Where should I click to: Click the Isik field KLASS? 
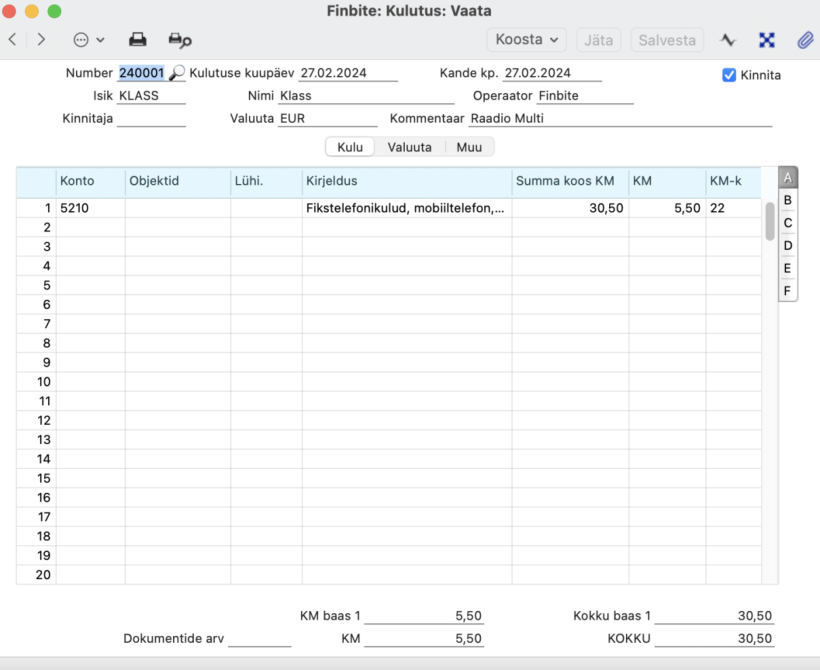(x=151, y=96)
